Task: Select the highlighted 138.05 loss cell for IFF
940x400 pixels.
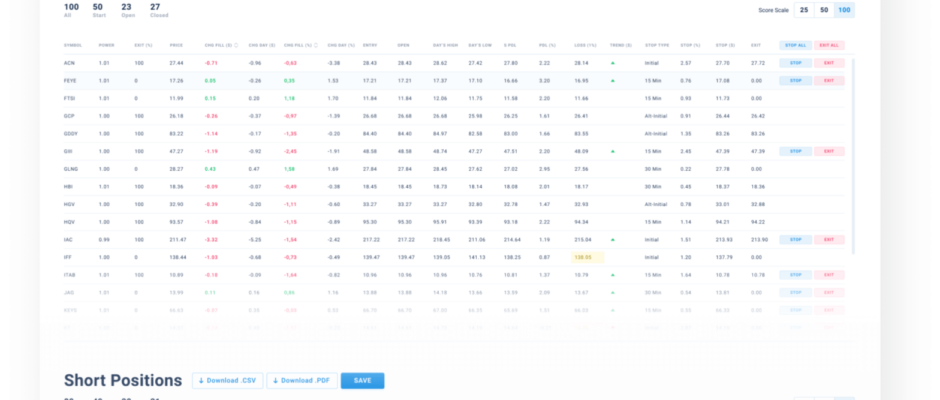Action: (x=588, y=257)
